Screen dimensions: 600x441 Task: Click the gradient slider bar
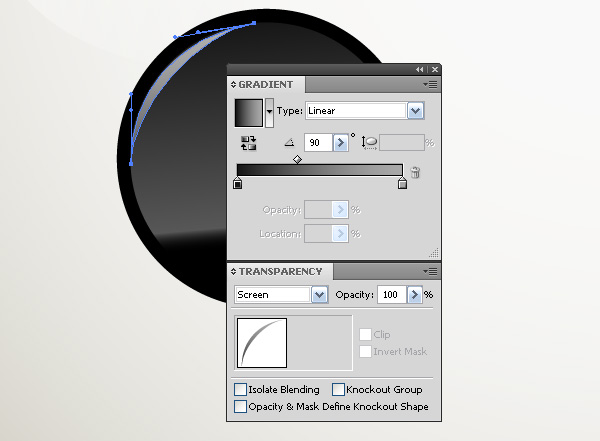coord(320,170)
